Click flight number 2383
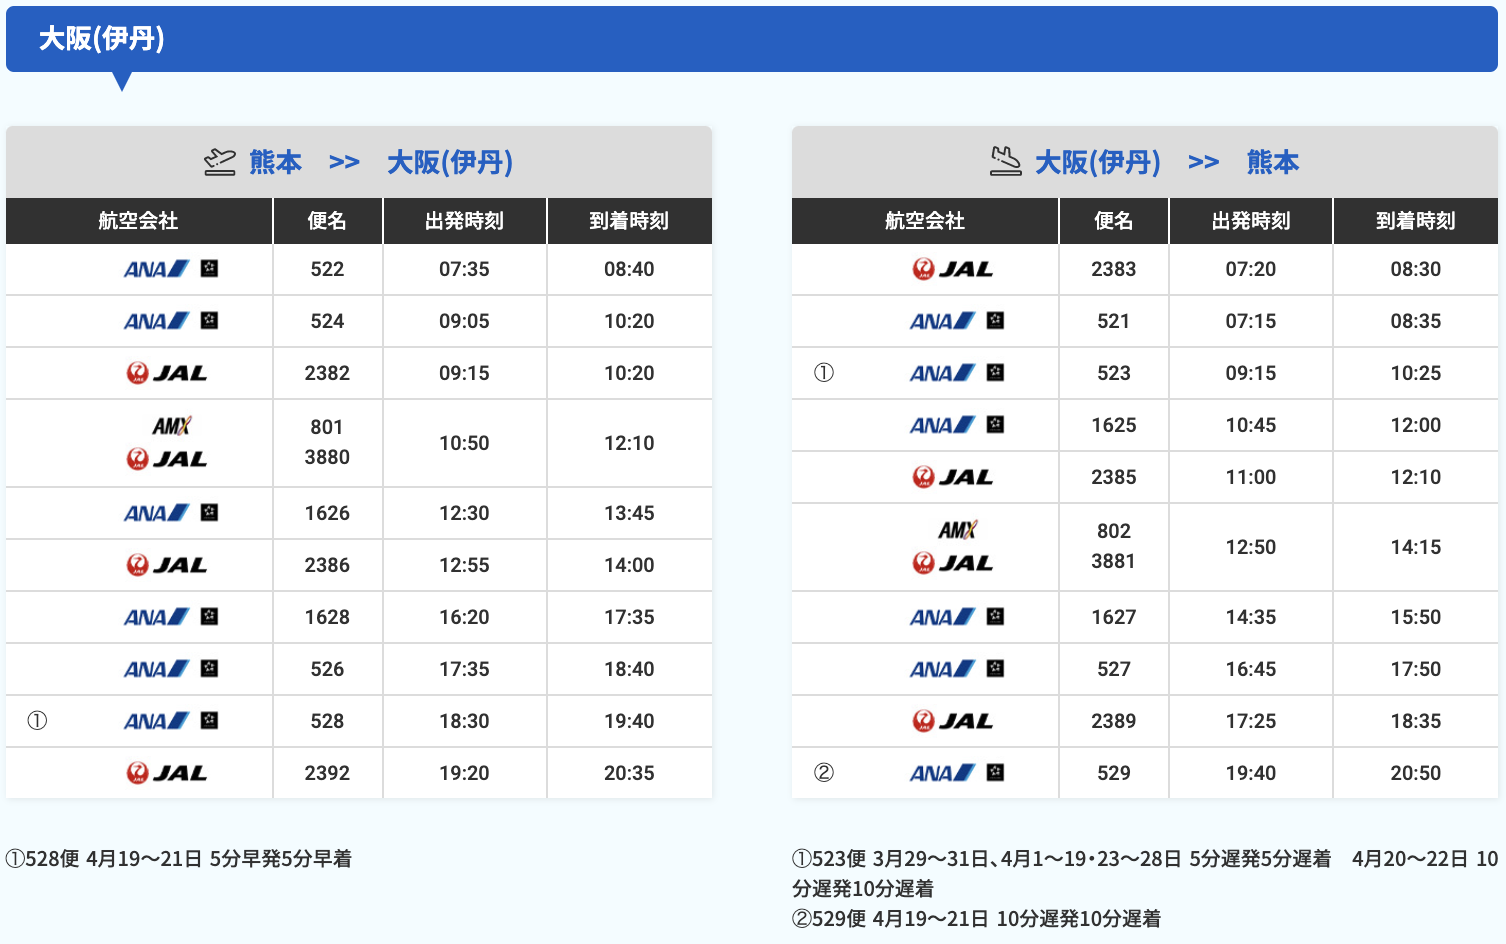The width and height of the screenshot is (1506, 944). coord(1114,269)
